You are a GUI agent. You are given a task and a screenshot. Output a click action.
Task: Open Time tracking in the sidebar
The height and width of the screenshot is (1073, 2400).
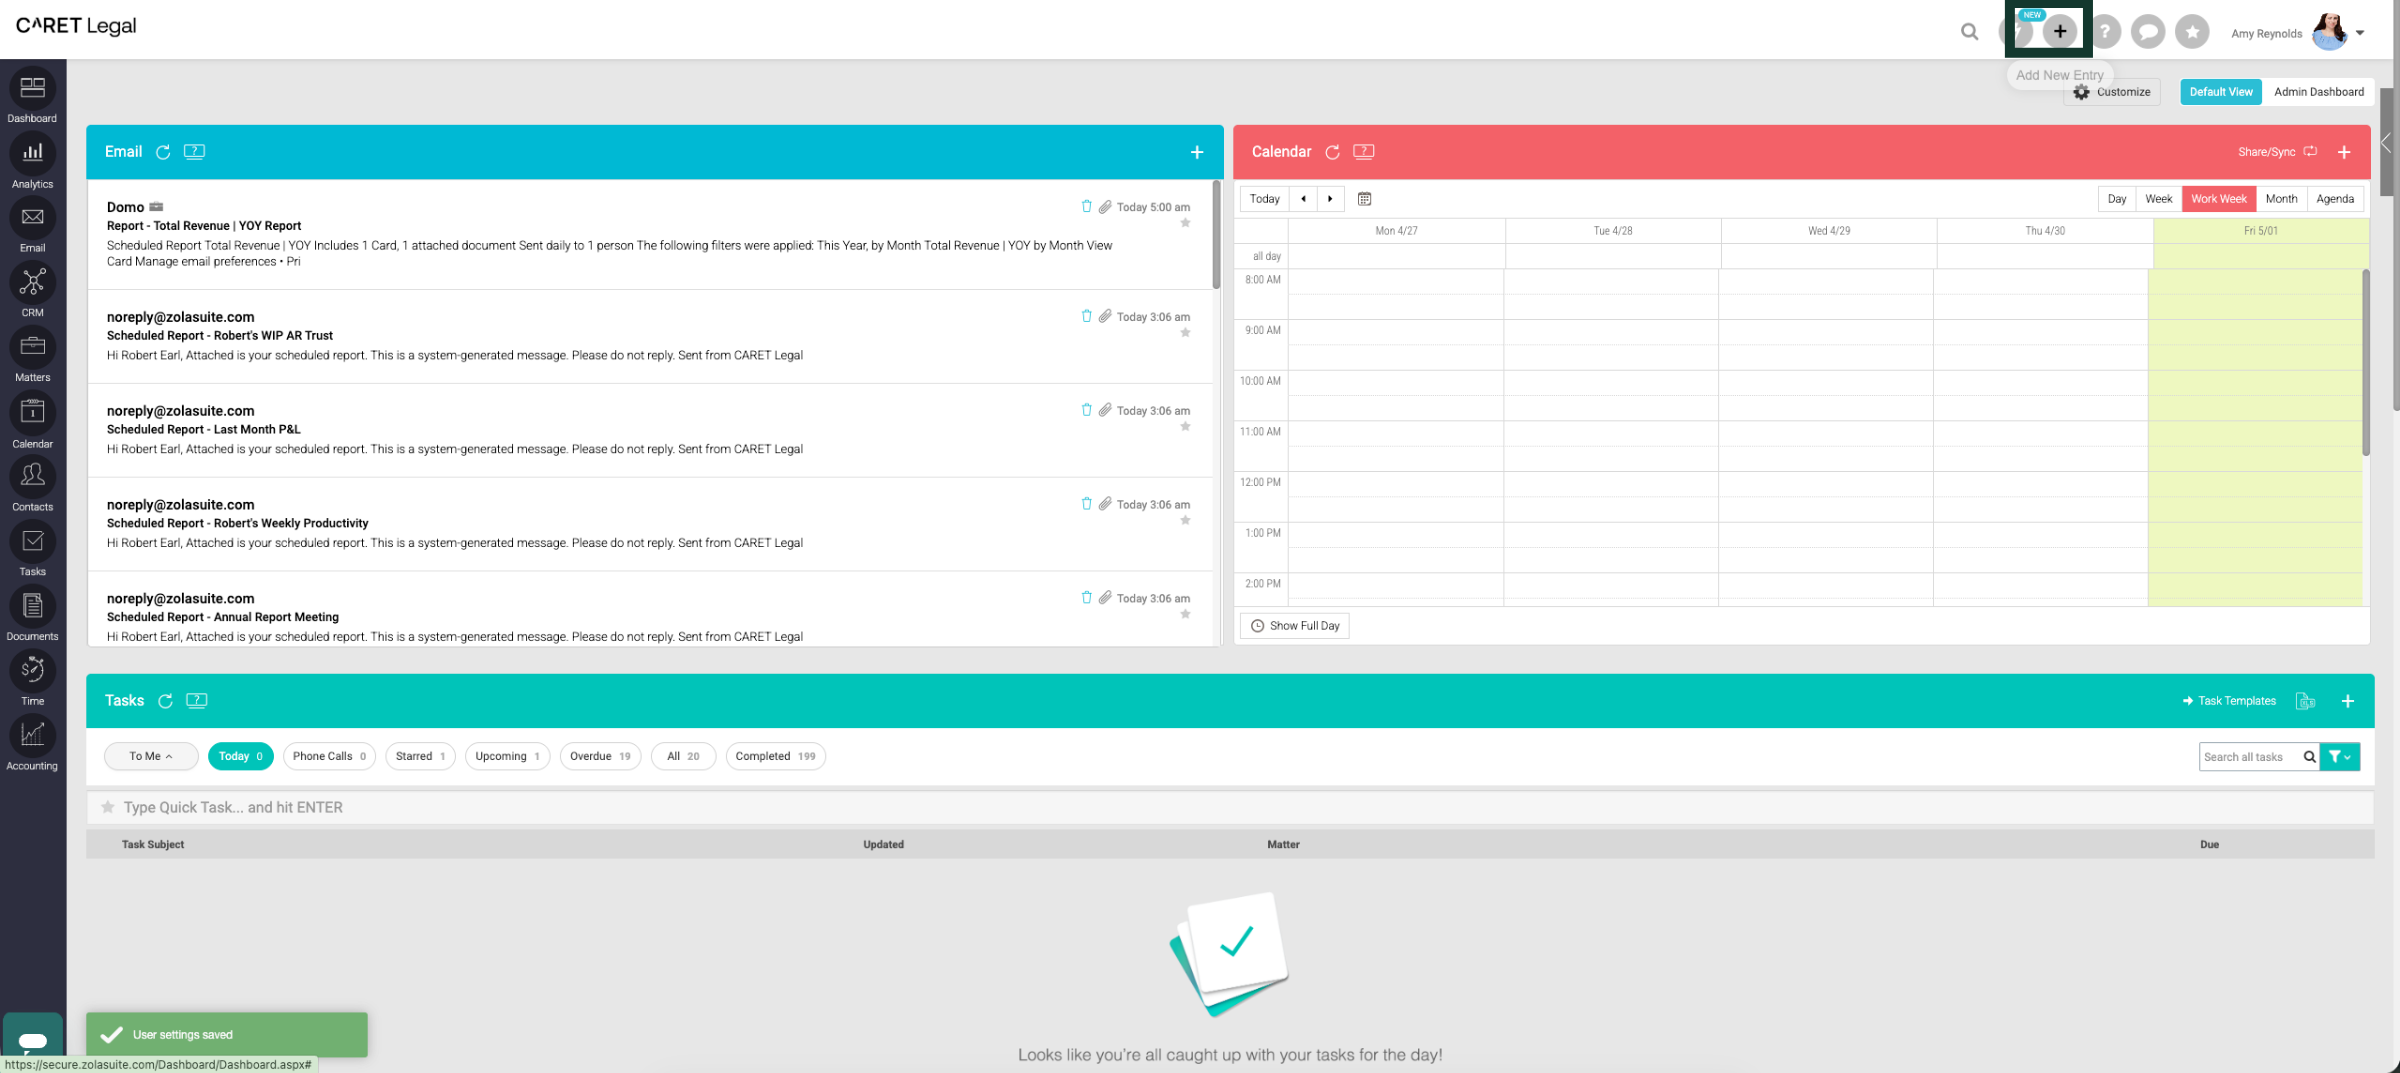32,680
